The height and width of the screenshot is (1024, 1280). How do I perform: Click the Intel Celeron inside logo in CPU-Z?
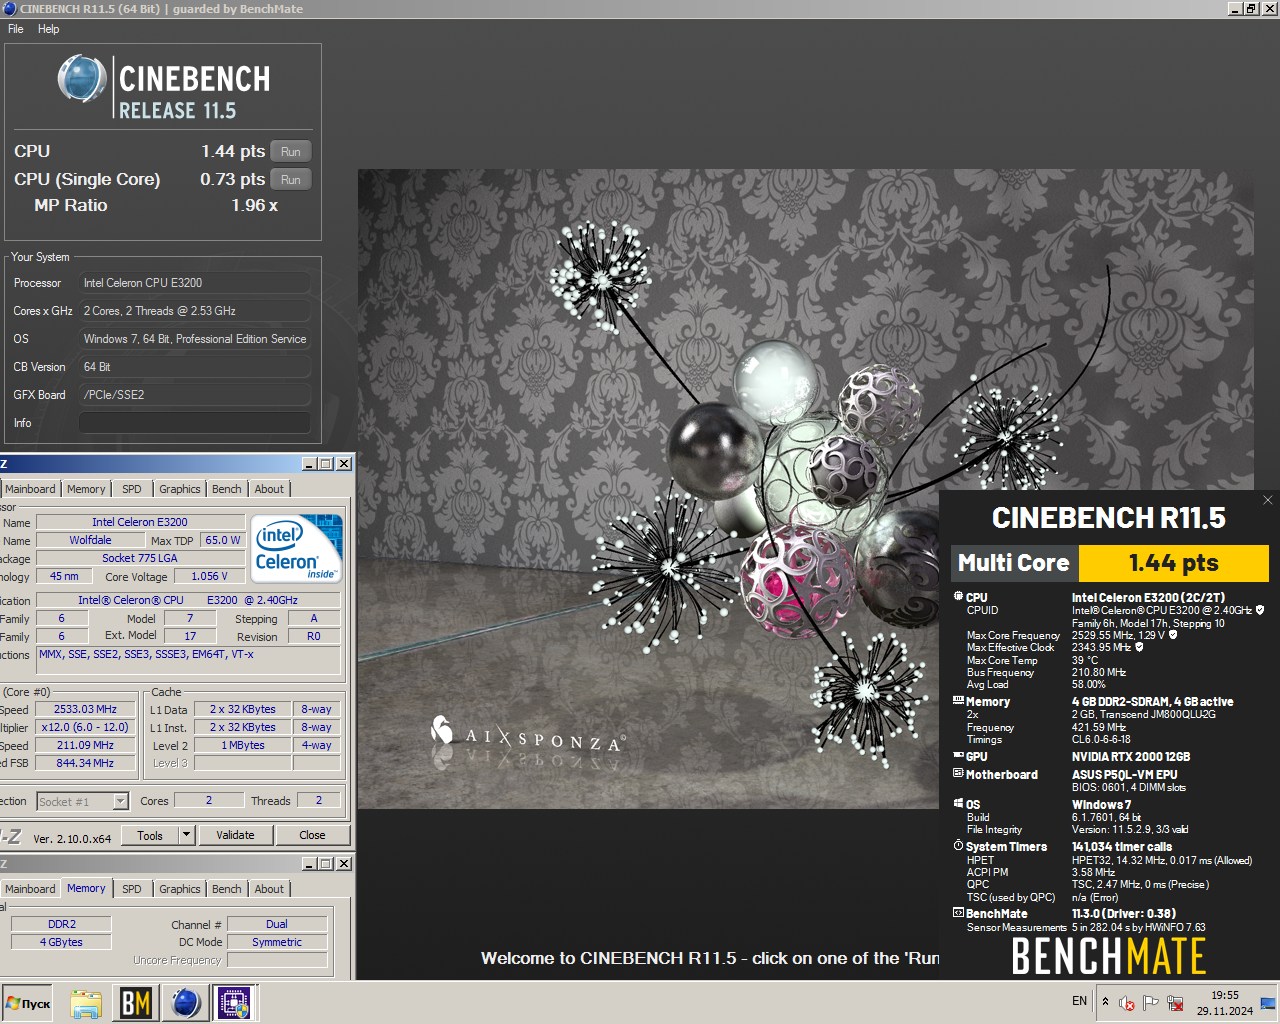click(297, 548)
